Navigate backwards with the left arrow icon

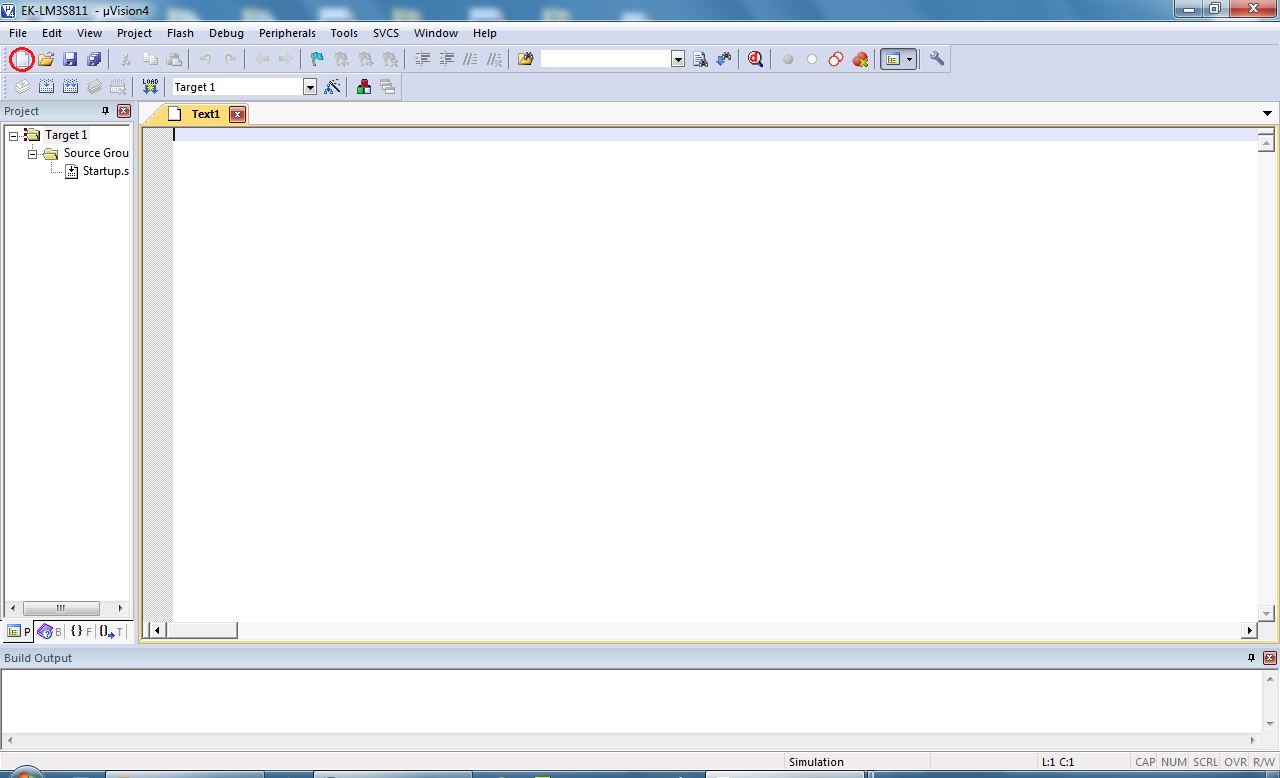(262, 59)
